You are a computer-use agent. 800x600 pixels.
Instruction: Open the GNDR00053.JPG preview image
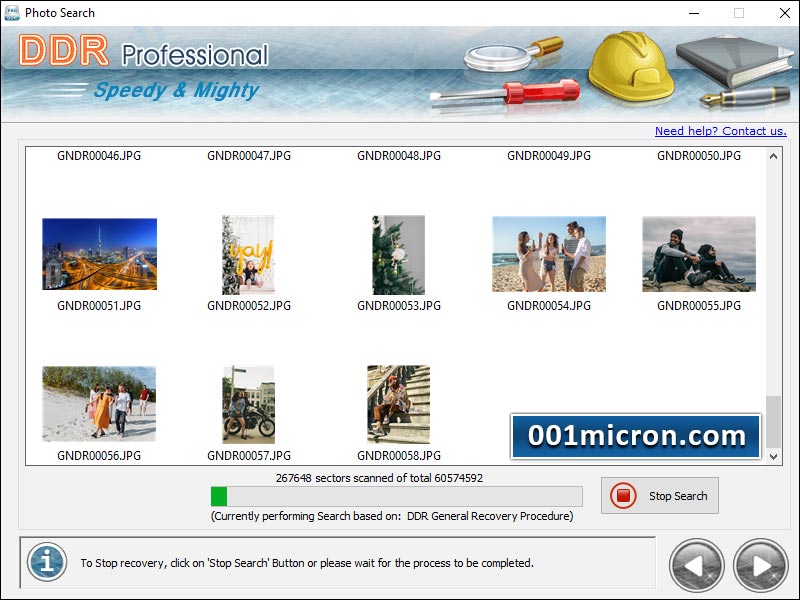point(398,255)
